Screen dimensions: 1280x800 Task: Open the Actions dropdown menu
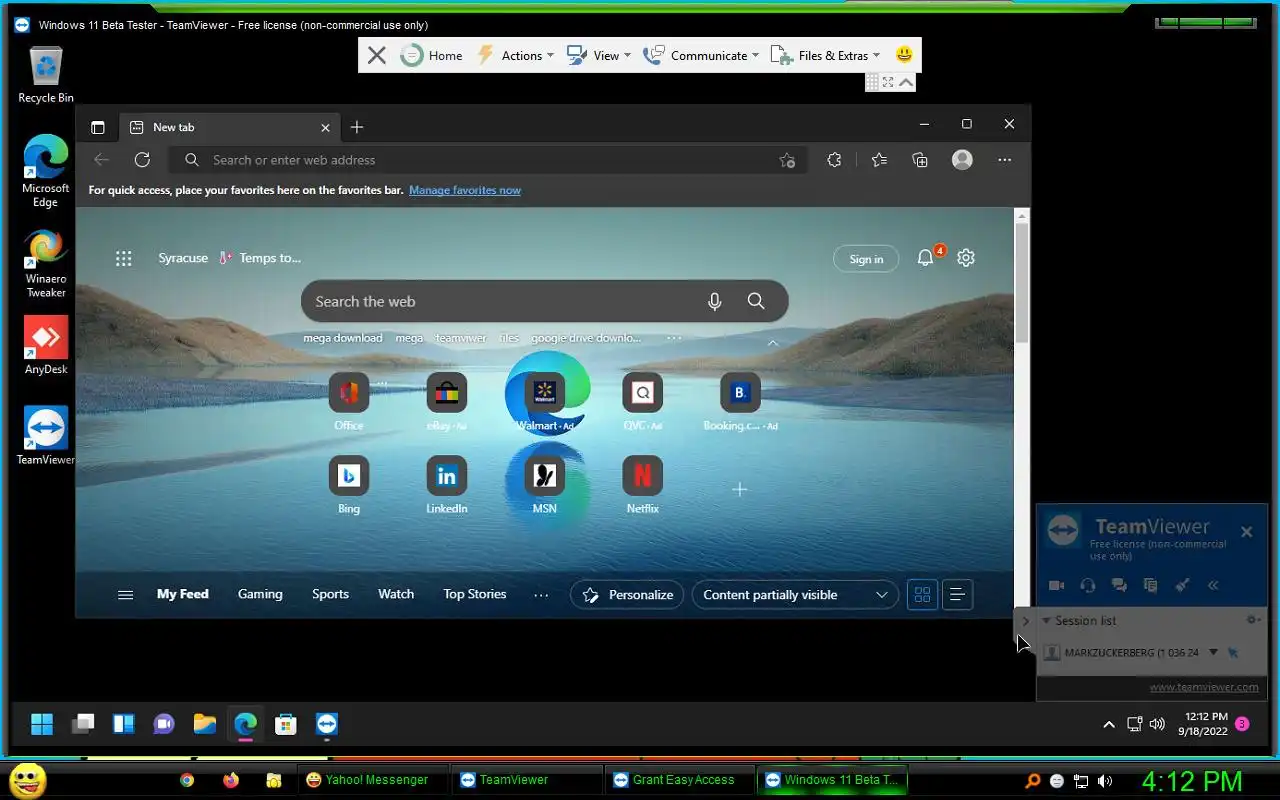[515, 56]
